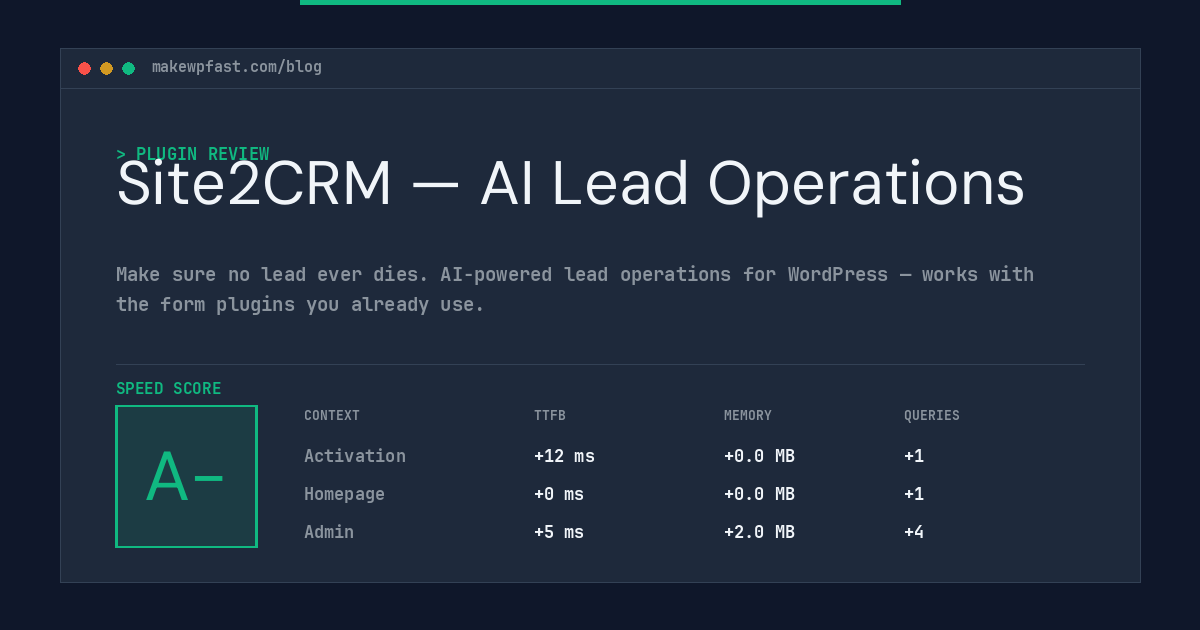Click the Admin TTFB value '+5 ms'
The image size is (1200, 630).
click(x=559, y=532)
